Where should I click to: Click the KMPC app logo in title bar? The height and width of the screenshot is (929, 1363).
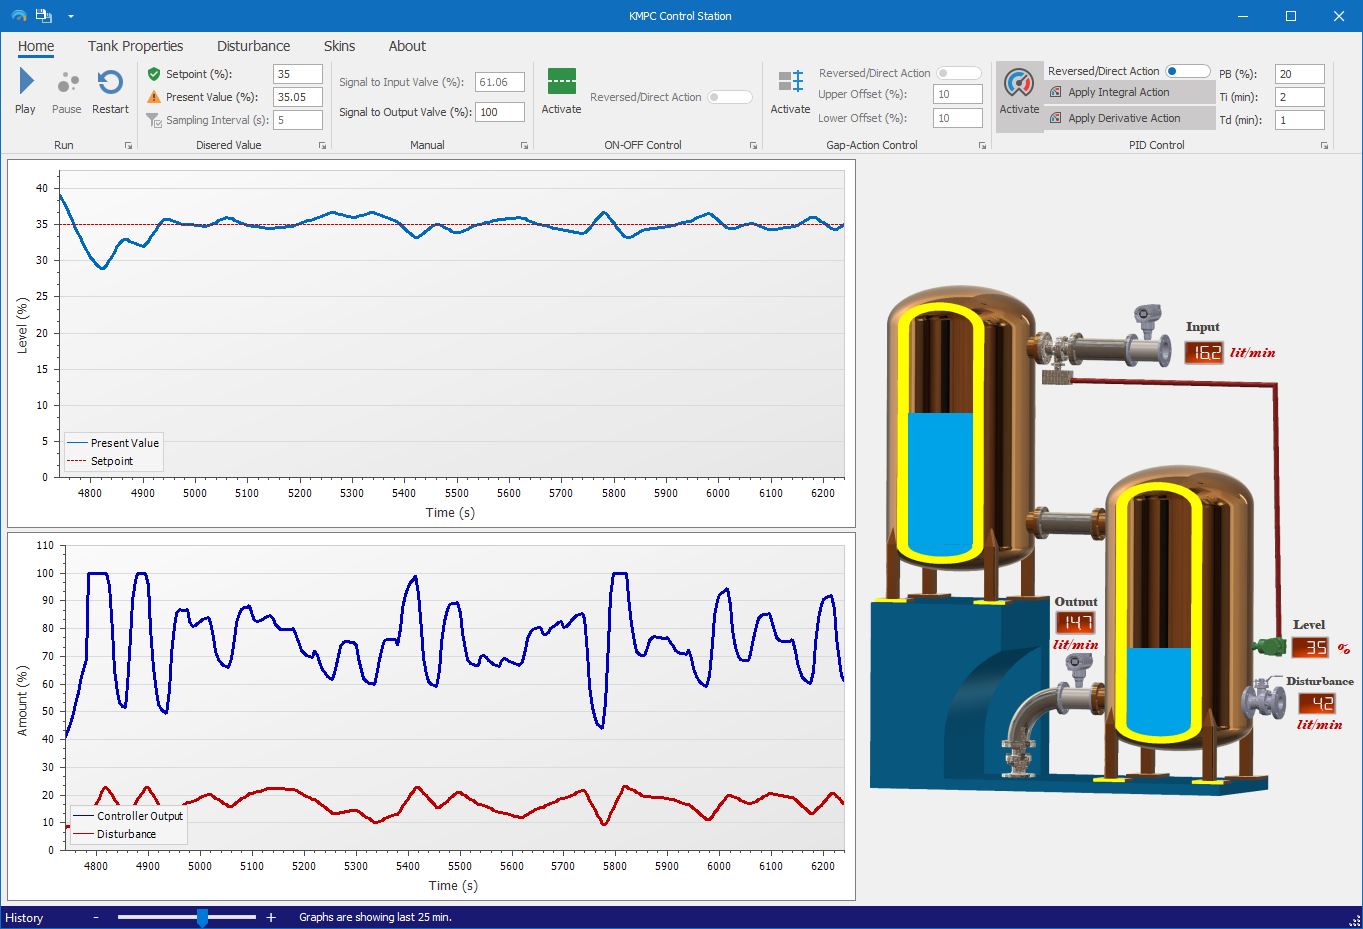[x=19, y=16]
